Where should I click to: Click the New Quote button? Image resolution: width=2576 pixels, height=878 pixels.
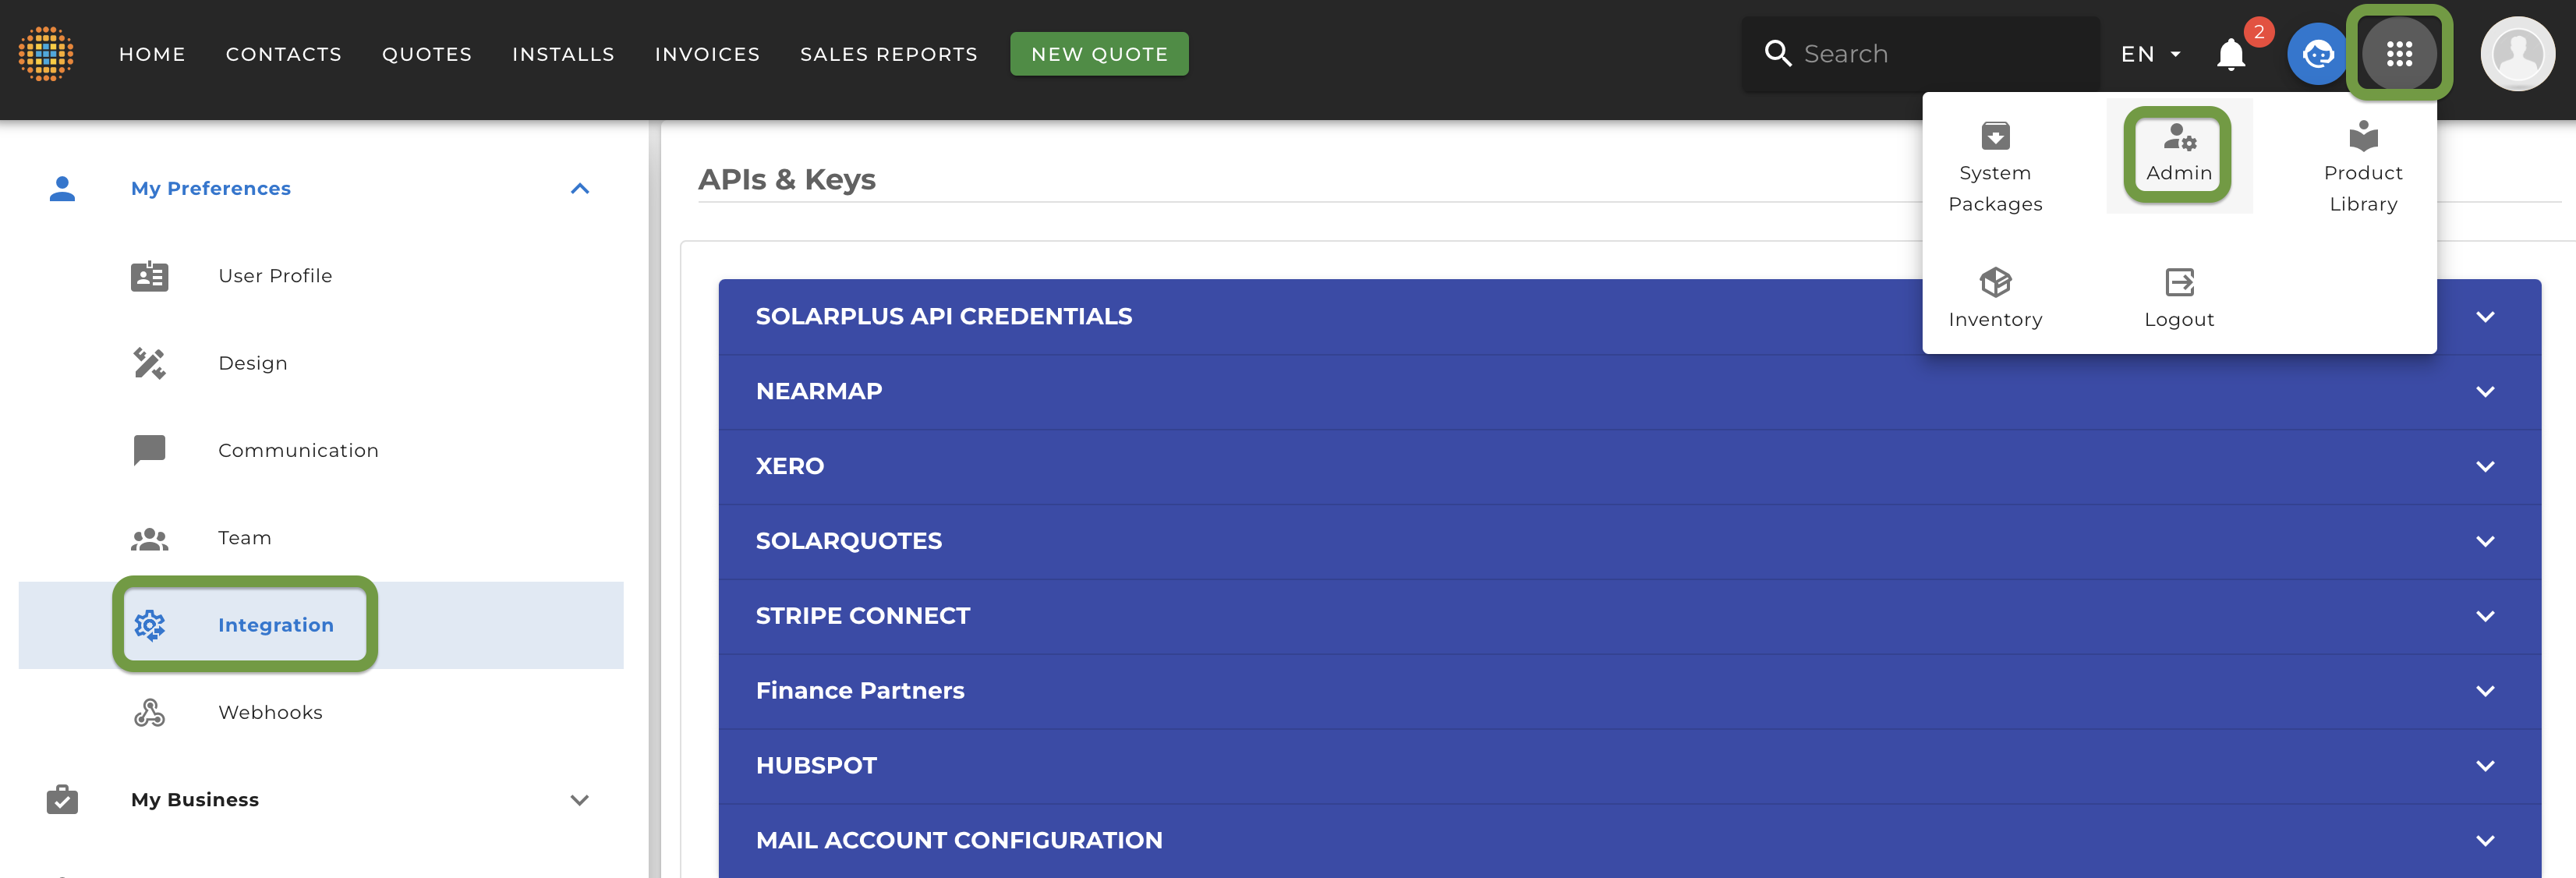click(1099, 54)
